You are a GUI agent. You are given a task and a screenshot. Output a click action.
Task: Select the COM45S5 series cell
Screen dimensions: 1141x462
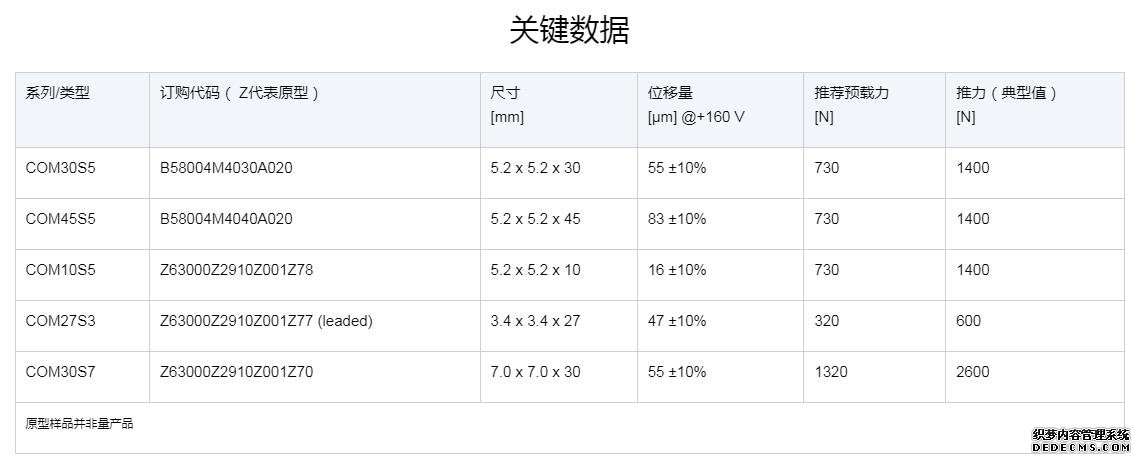coord(60,219)
